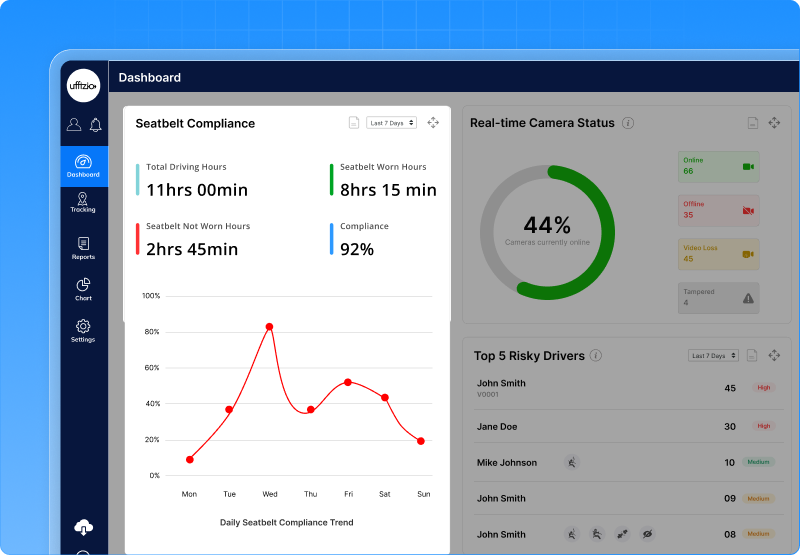Open the user profile icon in sidebar

(74, 125)
